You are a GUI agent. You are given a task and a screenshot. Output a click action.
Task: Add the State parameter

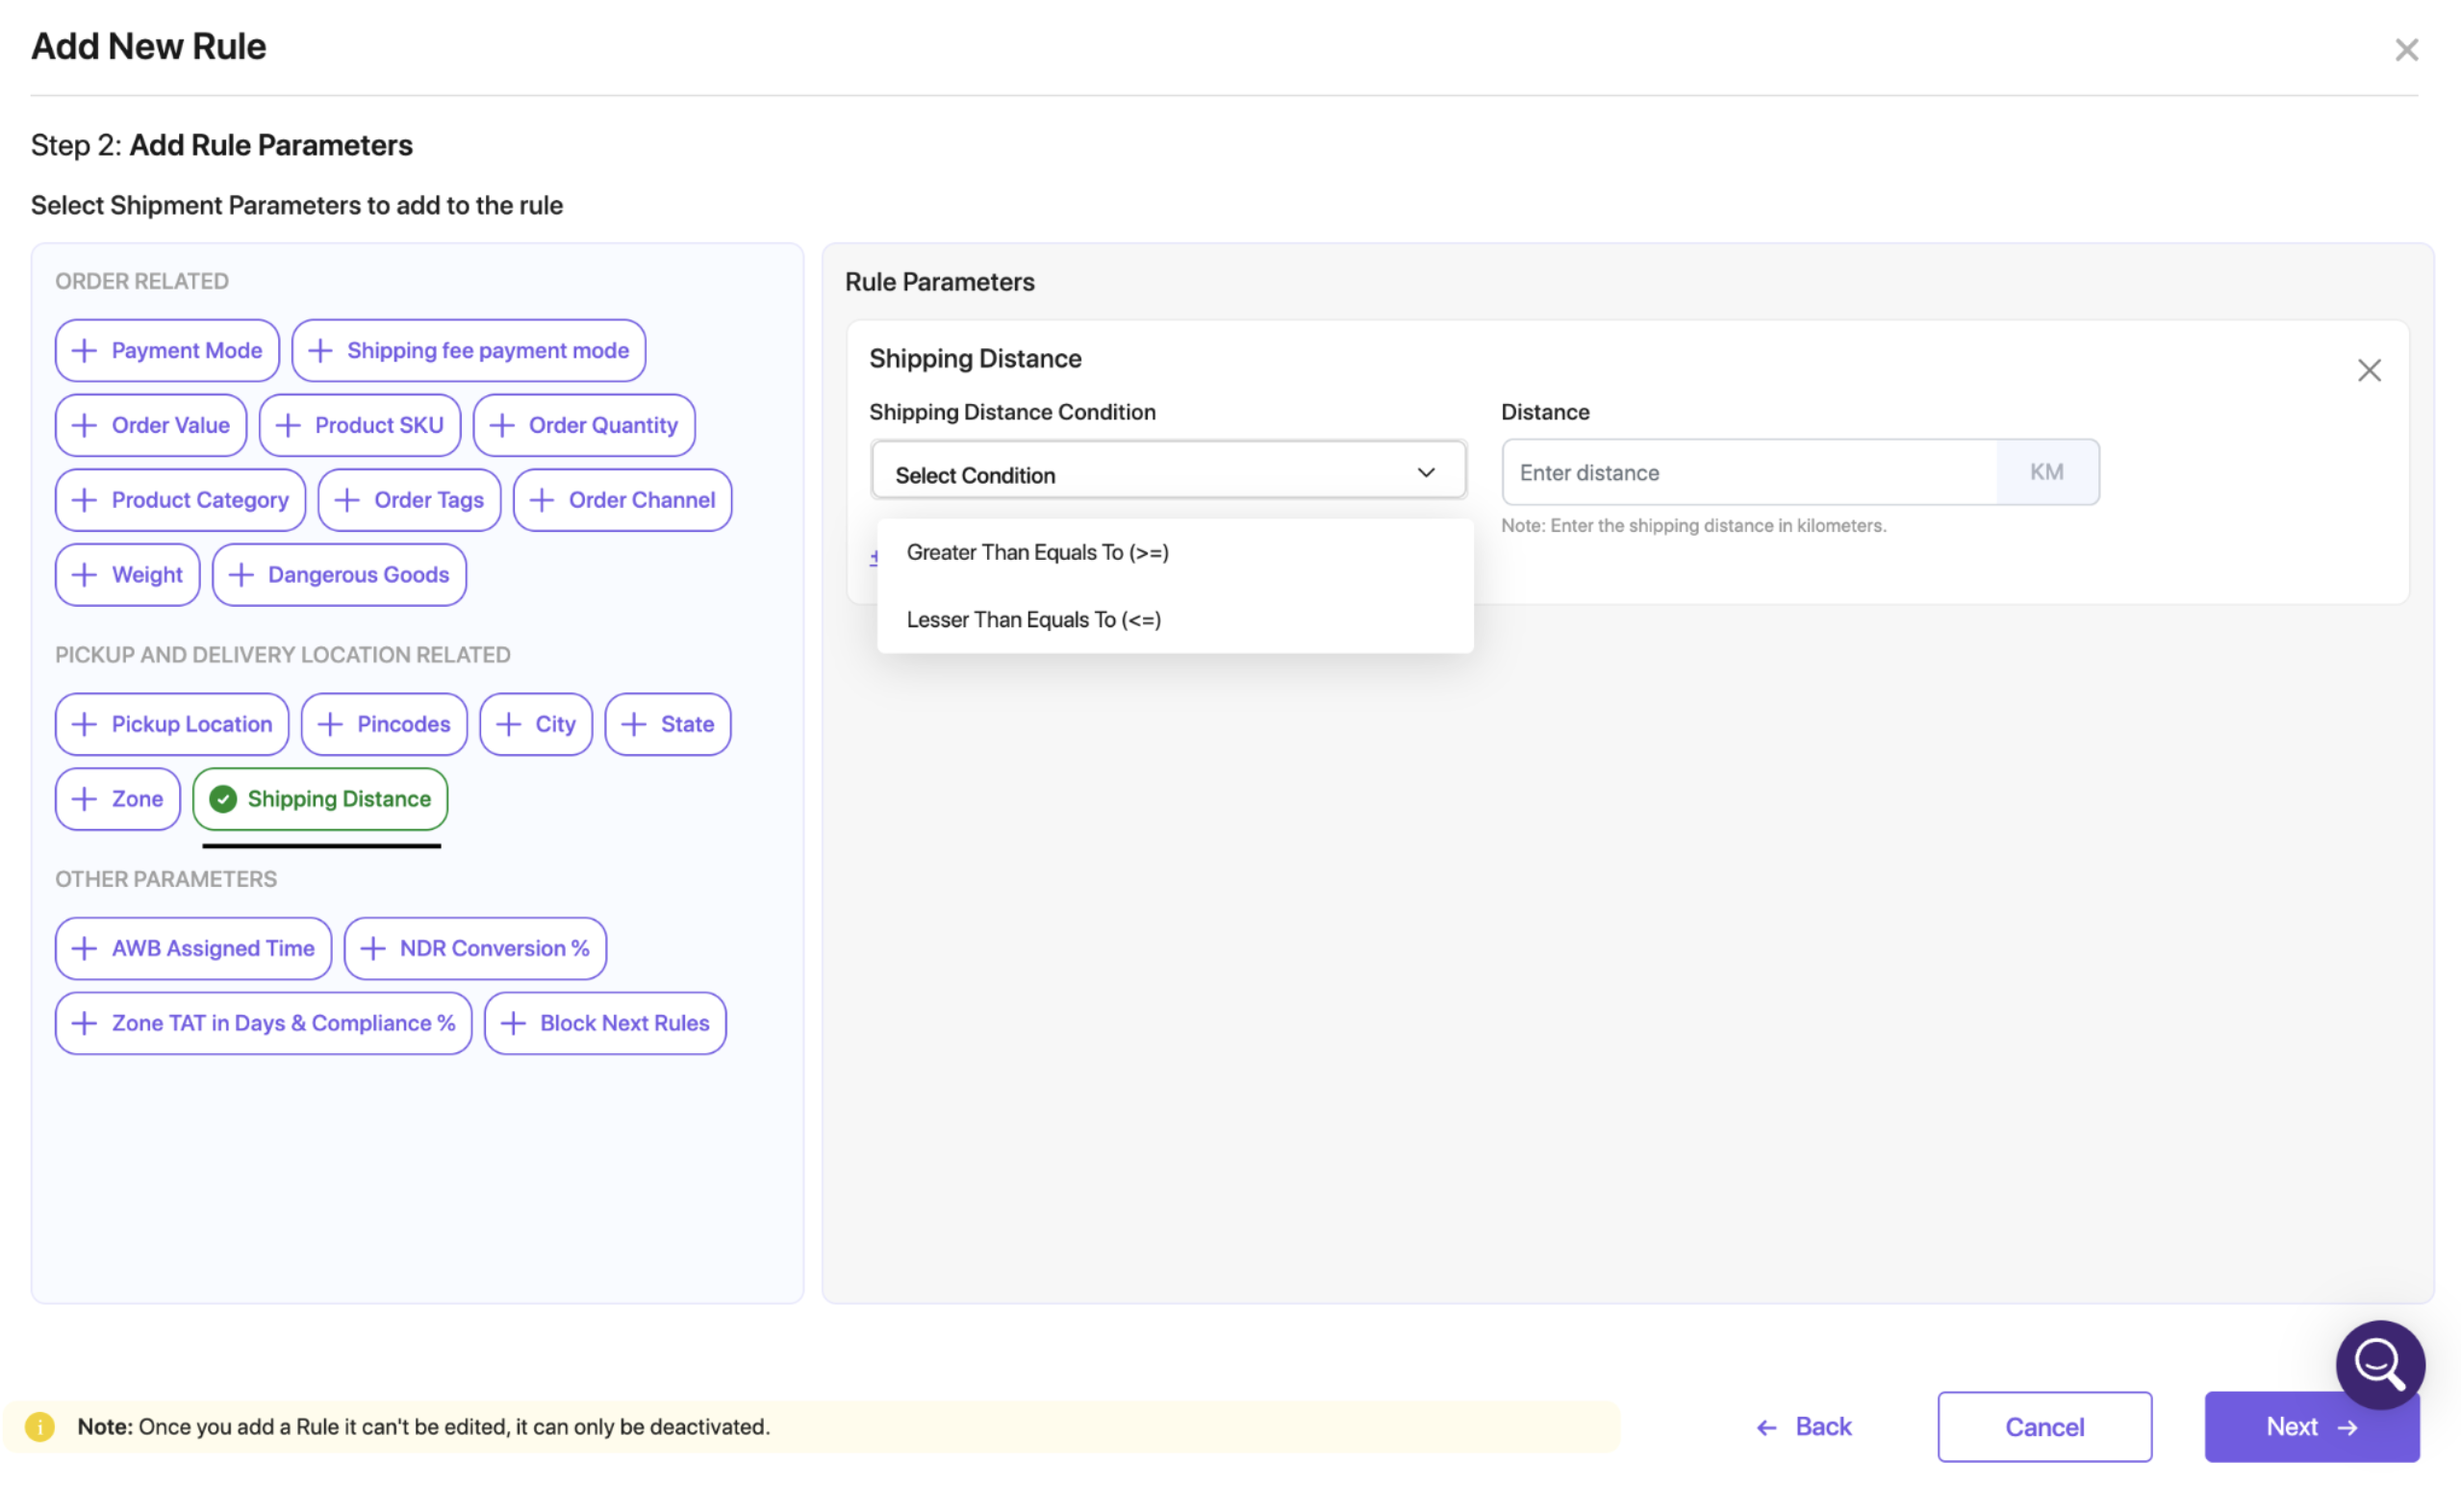point(667,724)
